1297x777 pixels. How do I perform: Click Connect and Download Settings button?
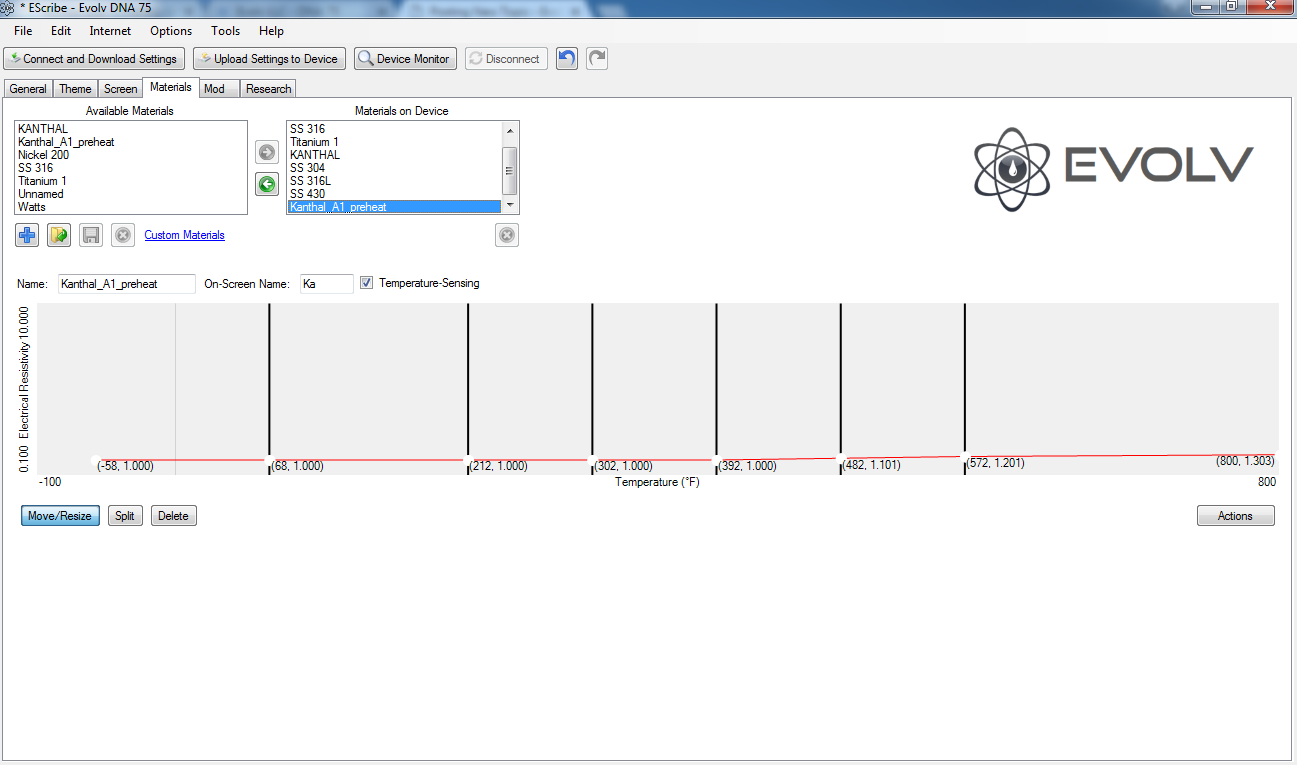94,59
